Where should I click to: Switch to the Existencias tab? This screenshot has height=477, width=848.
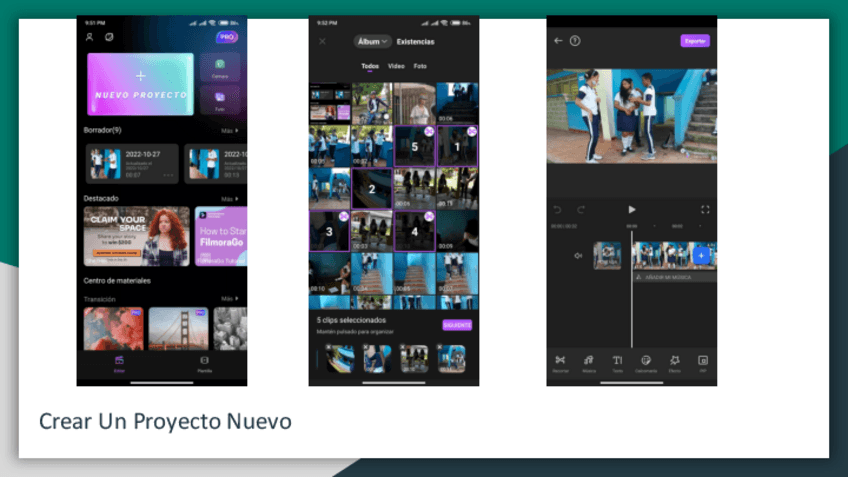tap(415, 42)
